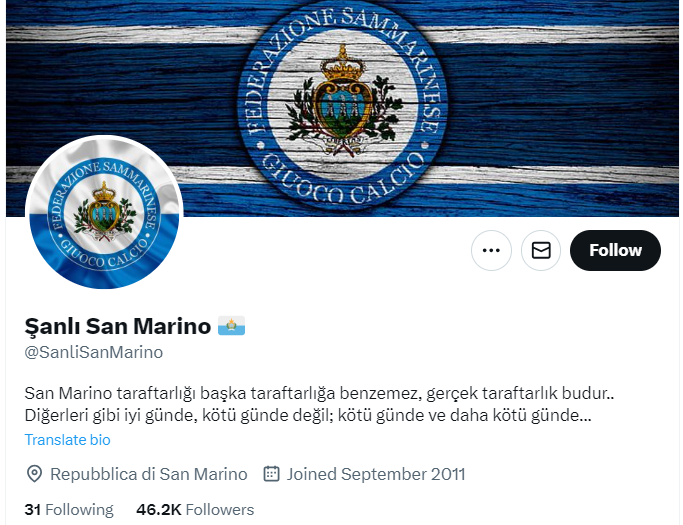The height and width of the screenshot is (525, 683).
Task: Click the bio line starting San Marino taraftarlığı
Action: (x=319, y=393)
